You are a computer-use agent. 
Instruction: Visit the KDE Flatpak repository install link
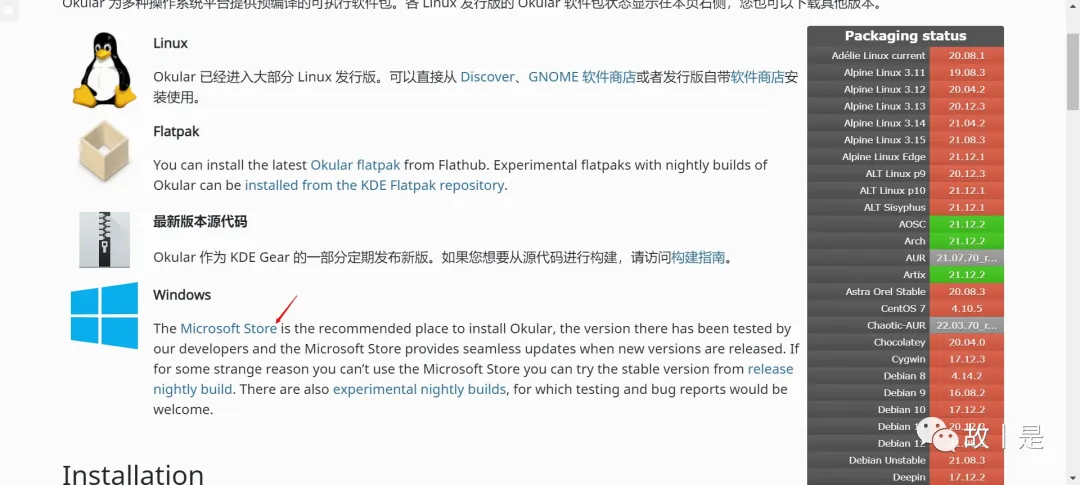375,185
